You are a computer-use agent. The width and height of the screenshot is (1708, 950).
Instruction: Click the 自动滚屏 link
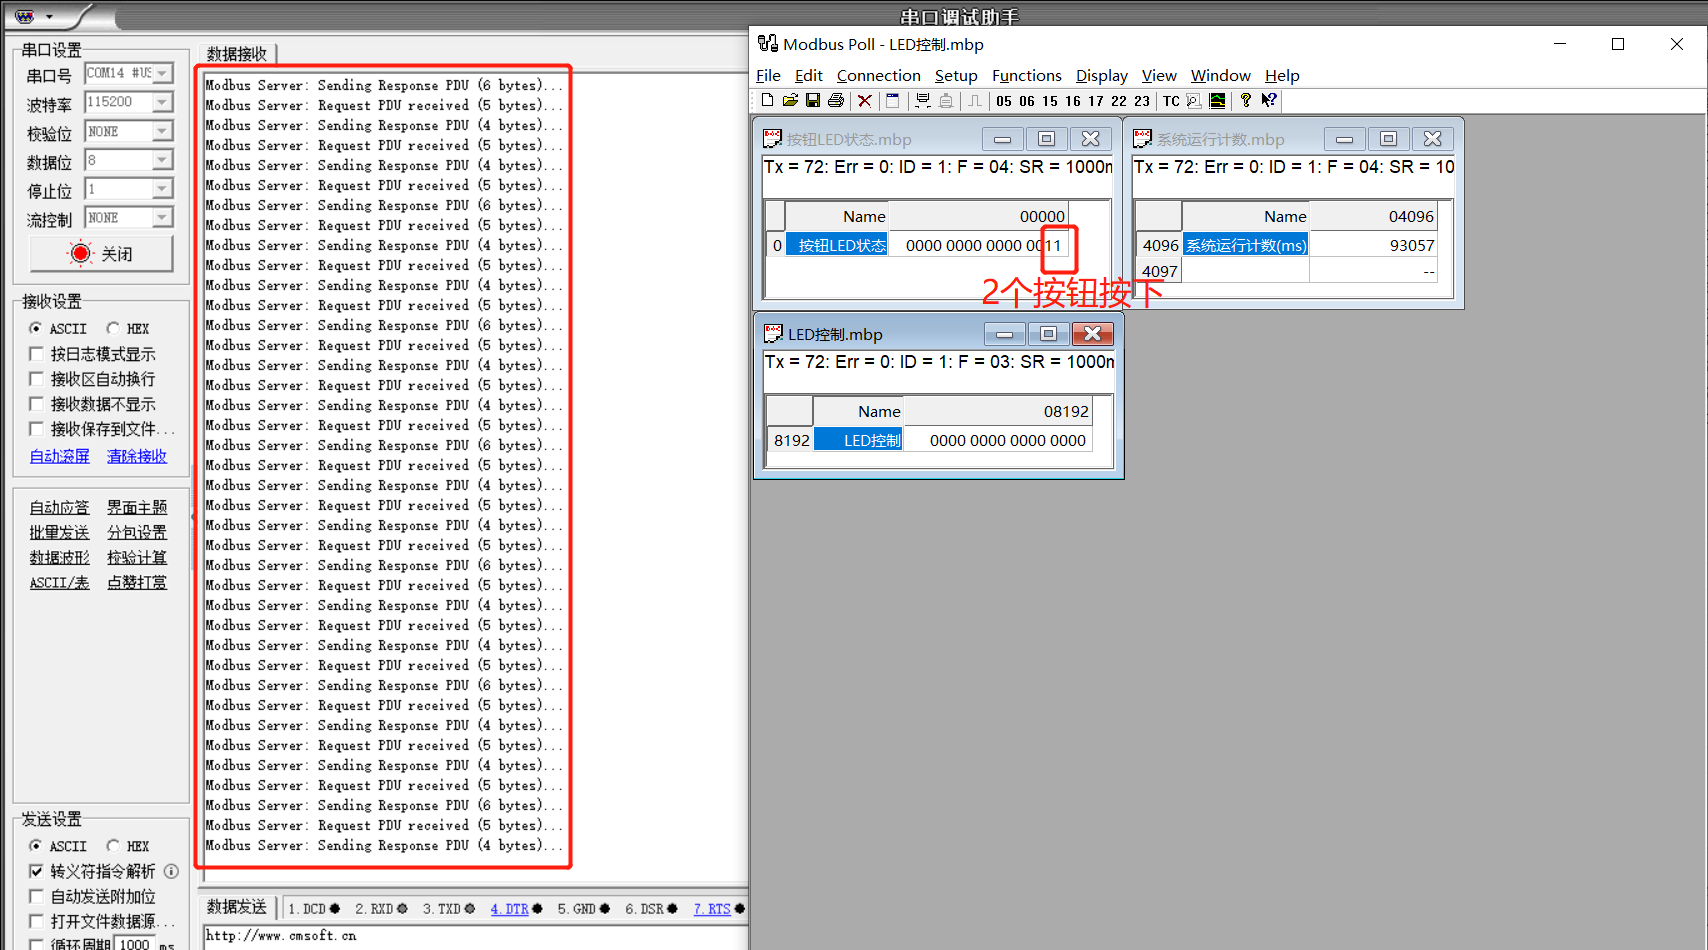(59, 456)
